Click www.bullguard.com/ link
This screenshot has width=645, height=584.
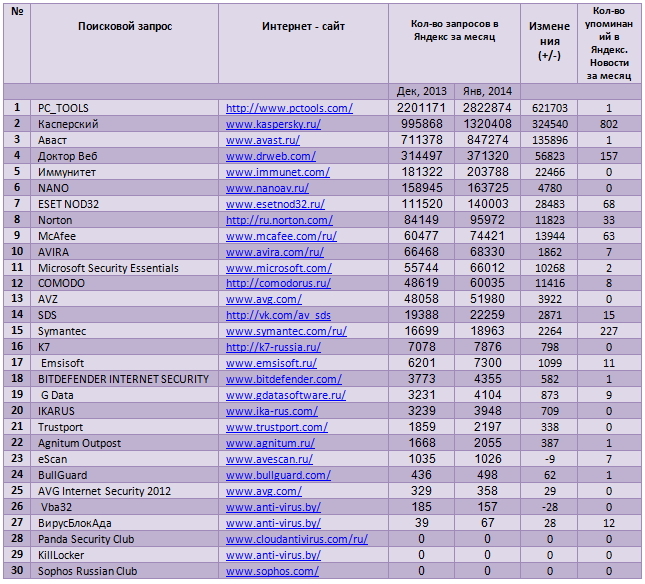[x=278, y=475]
